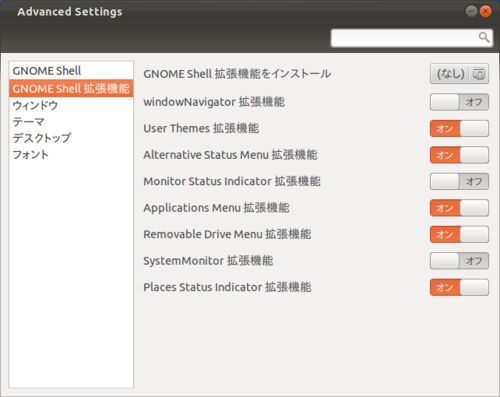Turn off the User Themes extension

tap(459, 129)
